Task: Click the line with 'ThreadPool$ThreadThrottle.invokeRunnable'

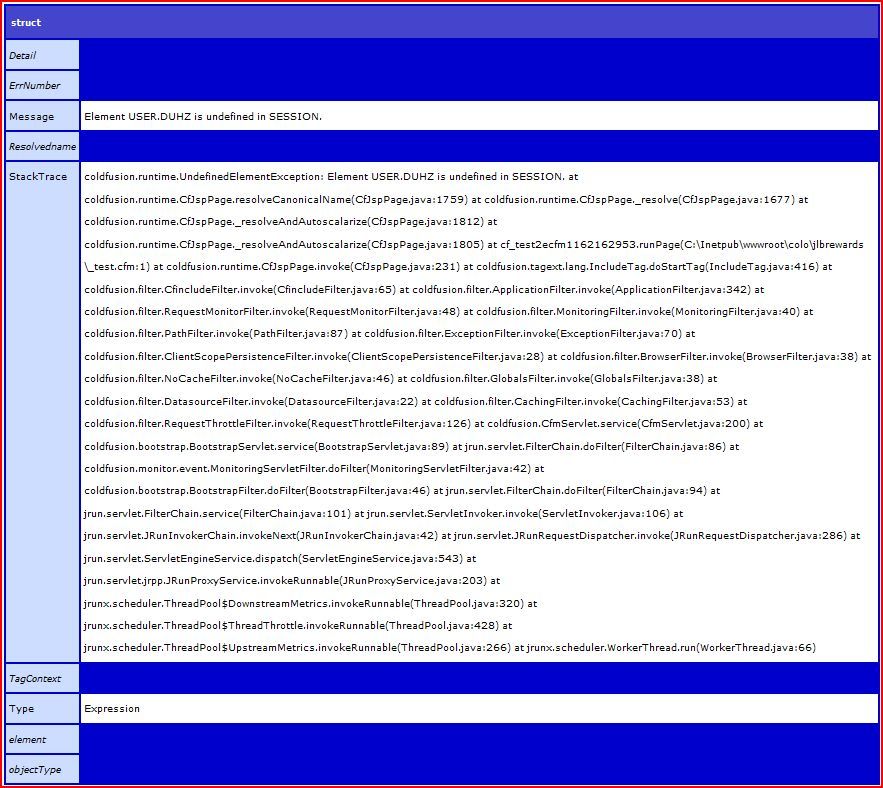Action: pos(298,626)
